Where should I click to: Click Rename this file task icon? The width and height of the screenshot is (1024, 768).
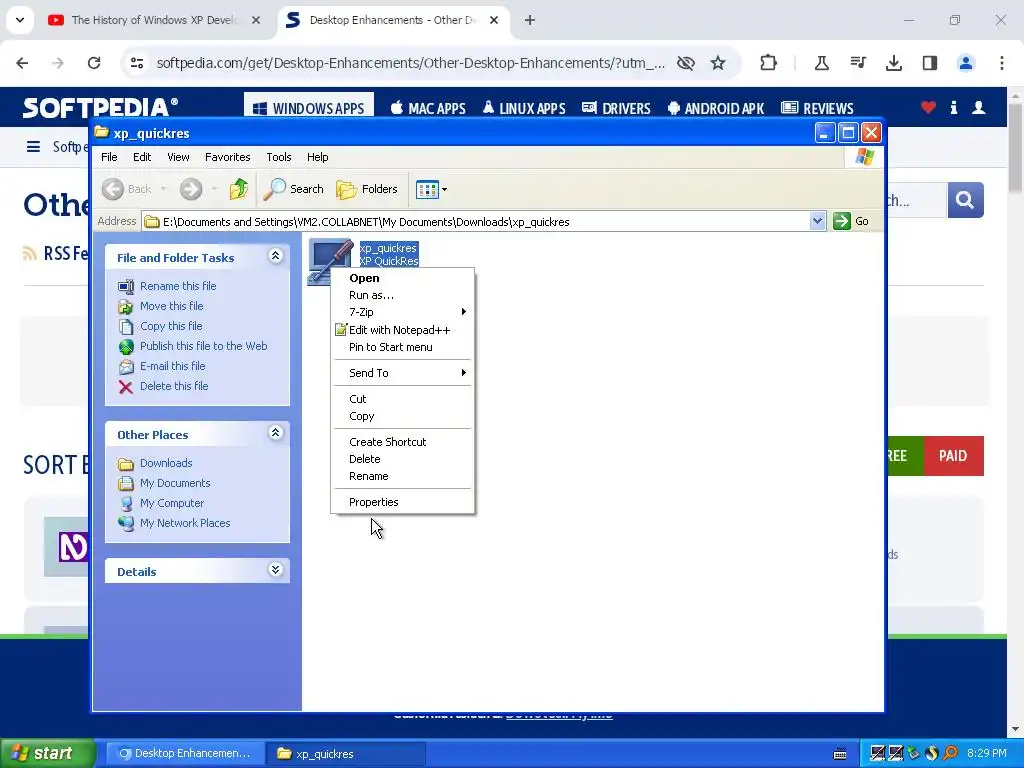[x=125, y=286]
